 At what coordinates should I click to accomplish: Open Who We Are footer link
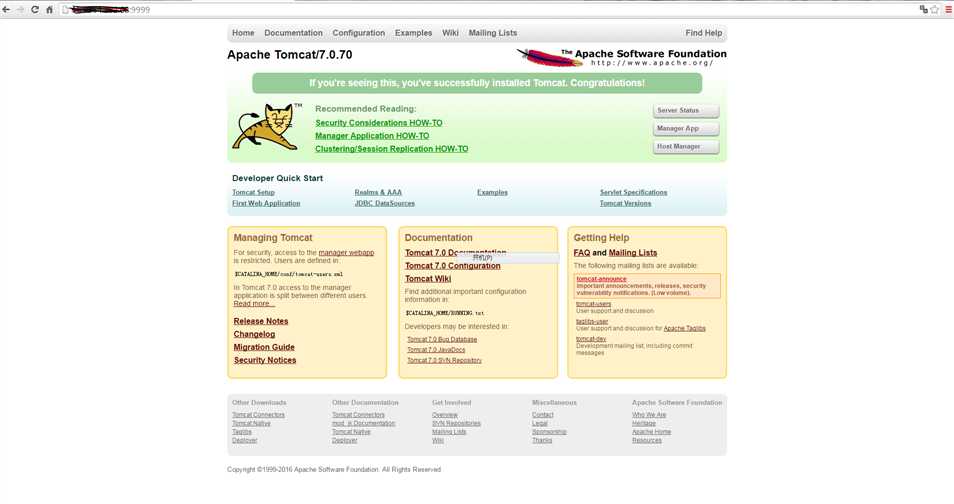649,415
